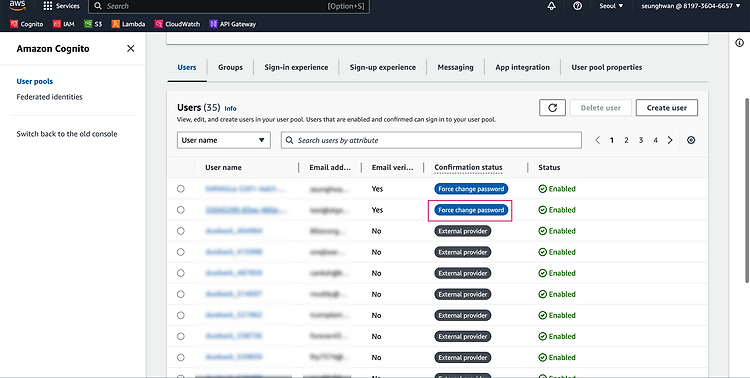
Task: Switch to the Groups tab
Action: 231,67
